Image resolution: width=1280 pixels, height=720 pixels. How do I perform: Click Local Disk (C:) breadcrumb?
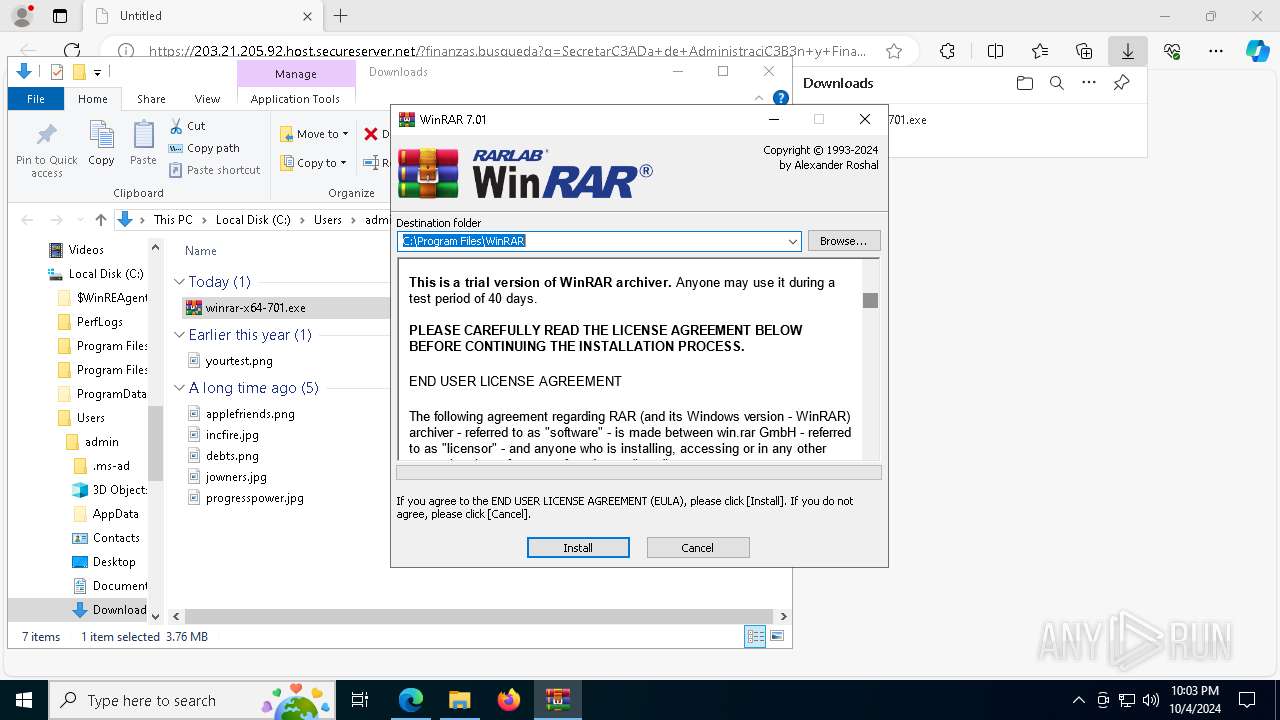(253, 220)
